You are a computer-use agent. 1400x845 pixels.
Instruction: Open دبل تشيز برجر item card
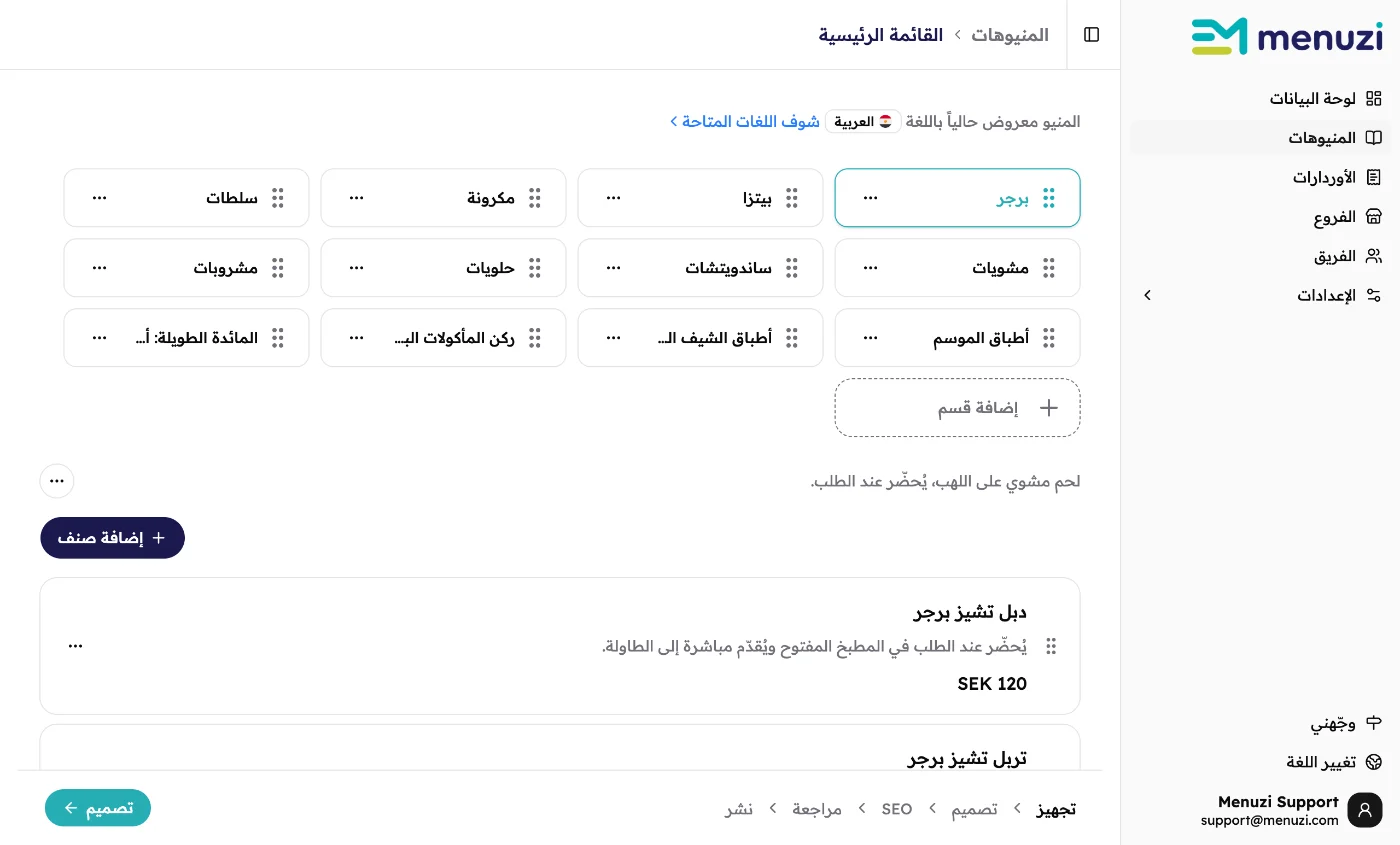point(560,646)
